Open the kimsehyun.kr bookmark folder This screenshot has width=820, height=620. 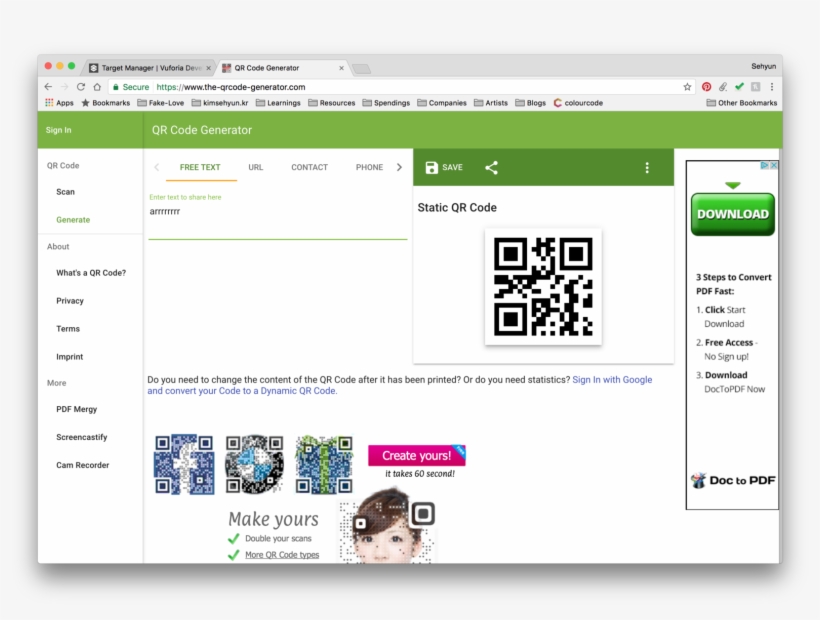tap(220, 103)
